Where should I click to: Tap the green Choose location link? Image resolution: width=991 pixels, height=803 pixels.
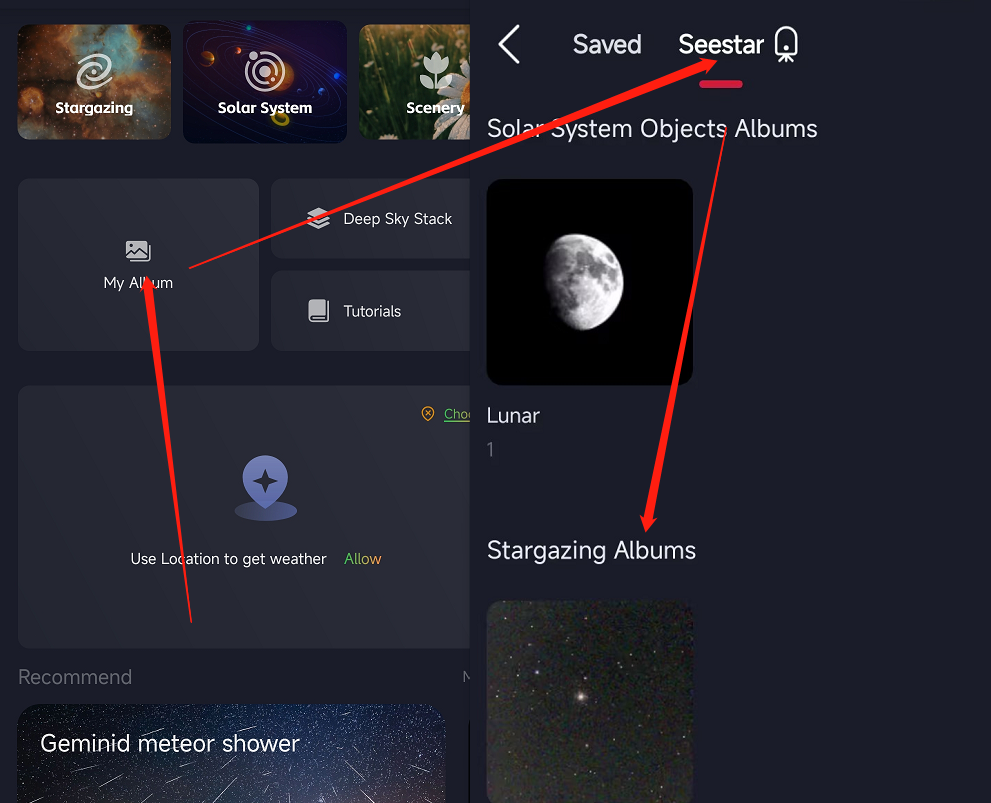coord(457,414)
